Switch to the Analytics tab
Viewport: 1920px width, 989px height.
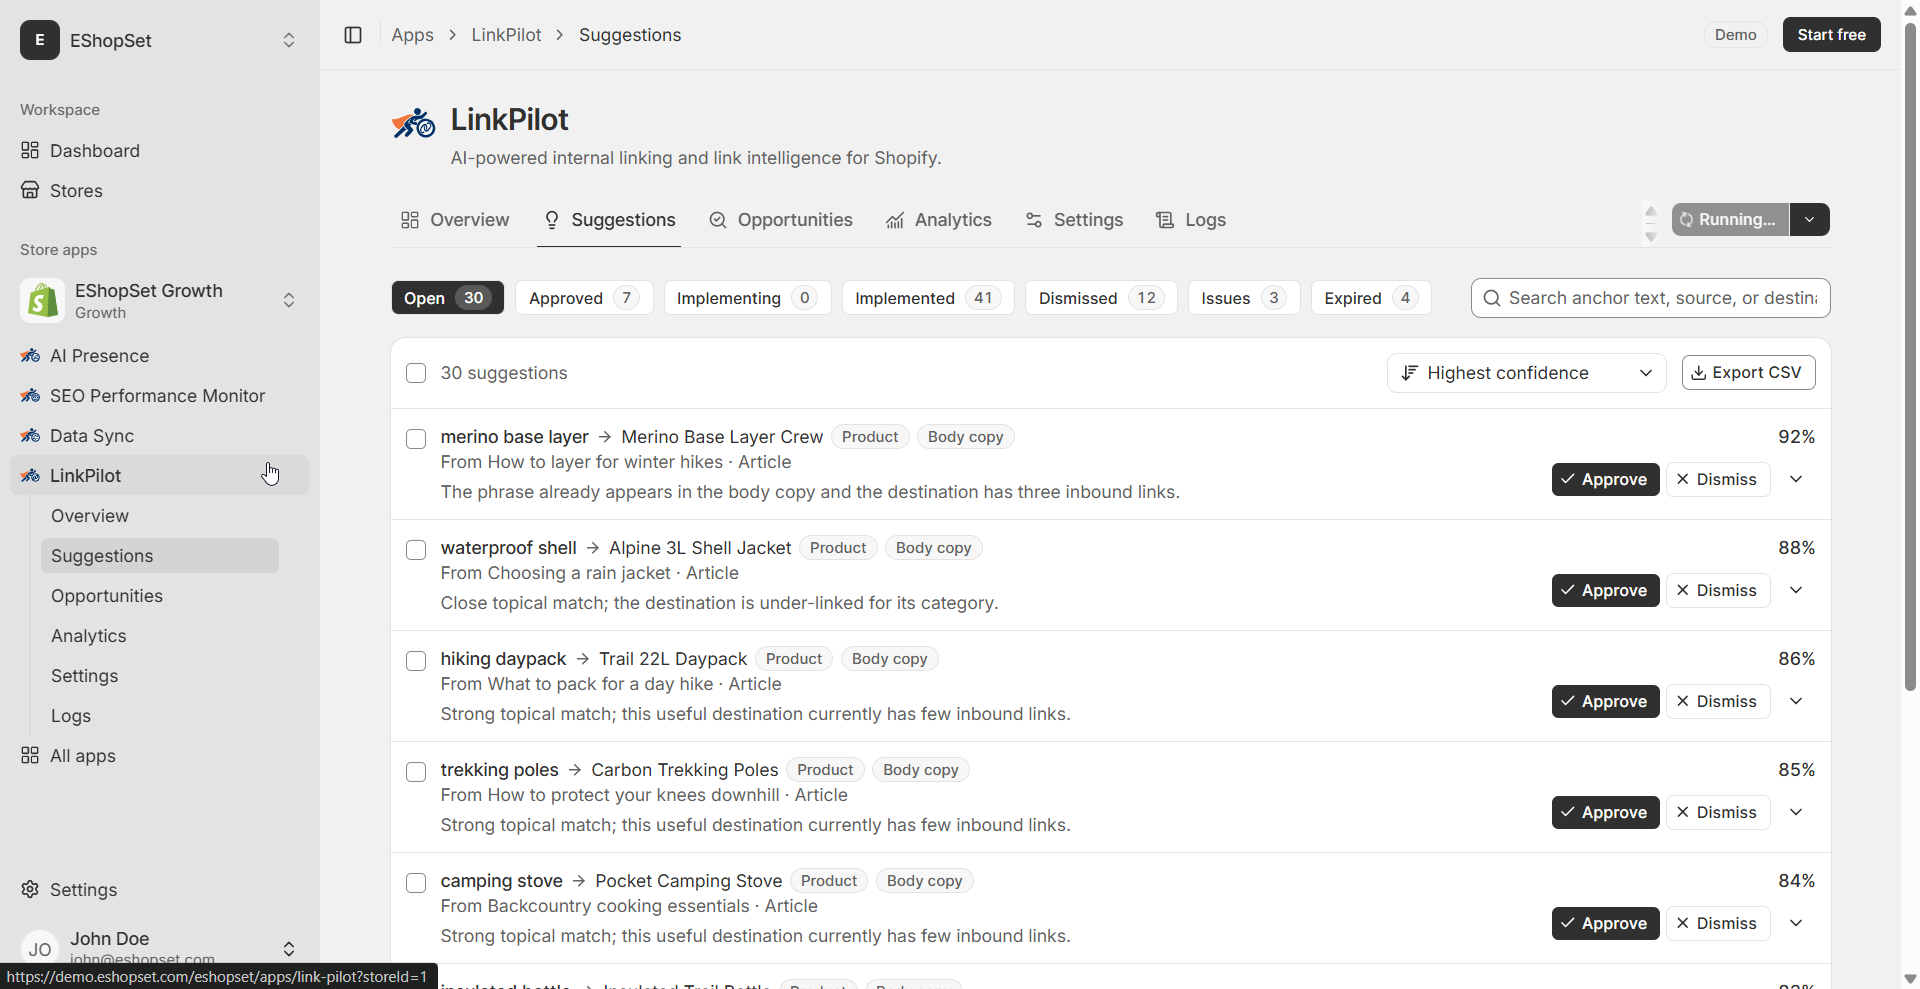tap(939, 220)
